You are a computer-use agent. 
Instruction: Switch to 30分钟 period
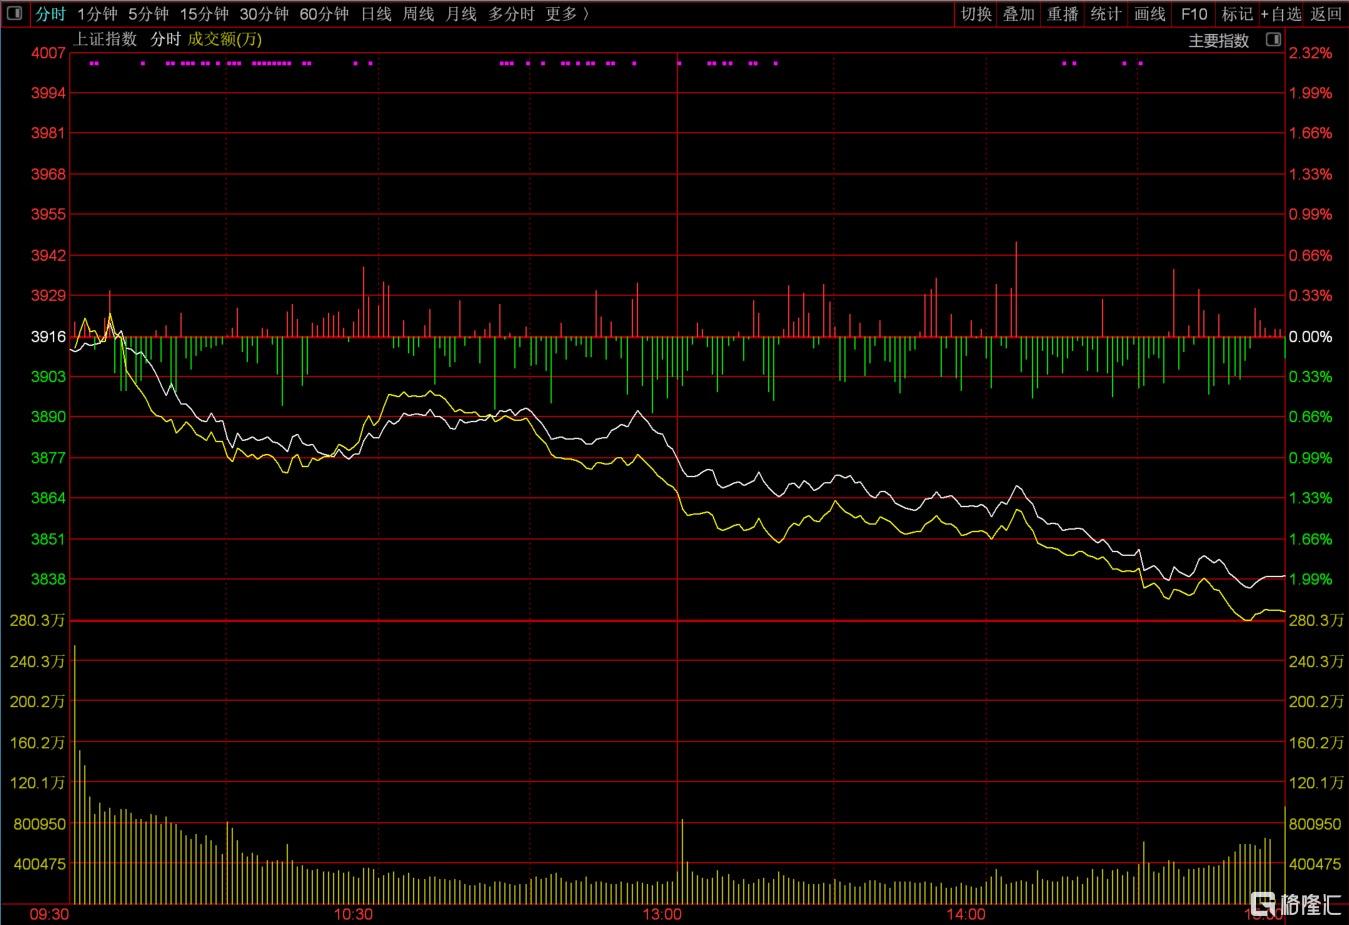[264, 14]
